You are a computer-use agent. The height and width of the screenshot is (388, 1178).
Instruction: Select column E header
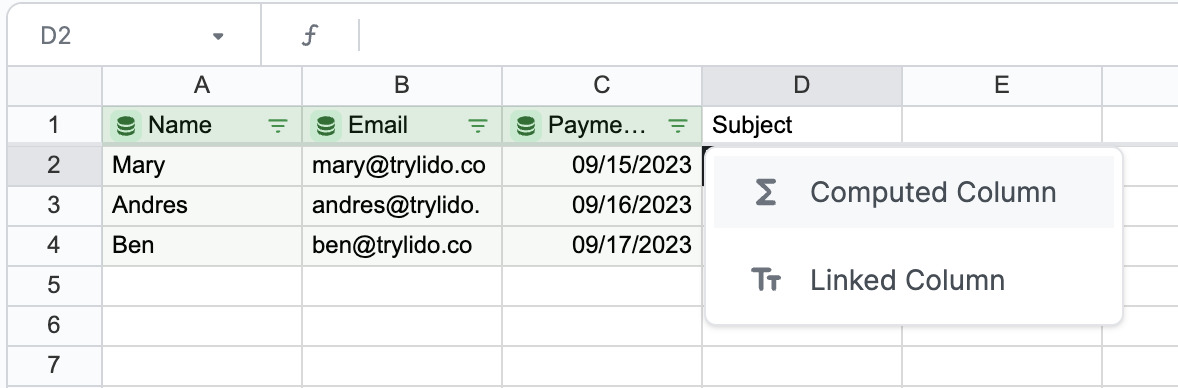point(1001,86)
